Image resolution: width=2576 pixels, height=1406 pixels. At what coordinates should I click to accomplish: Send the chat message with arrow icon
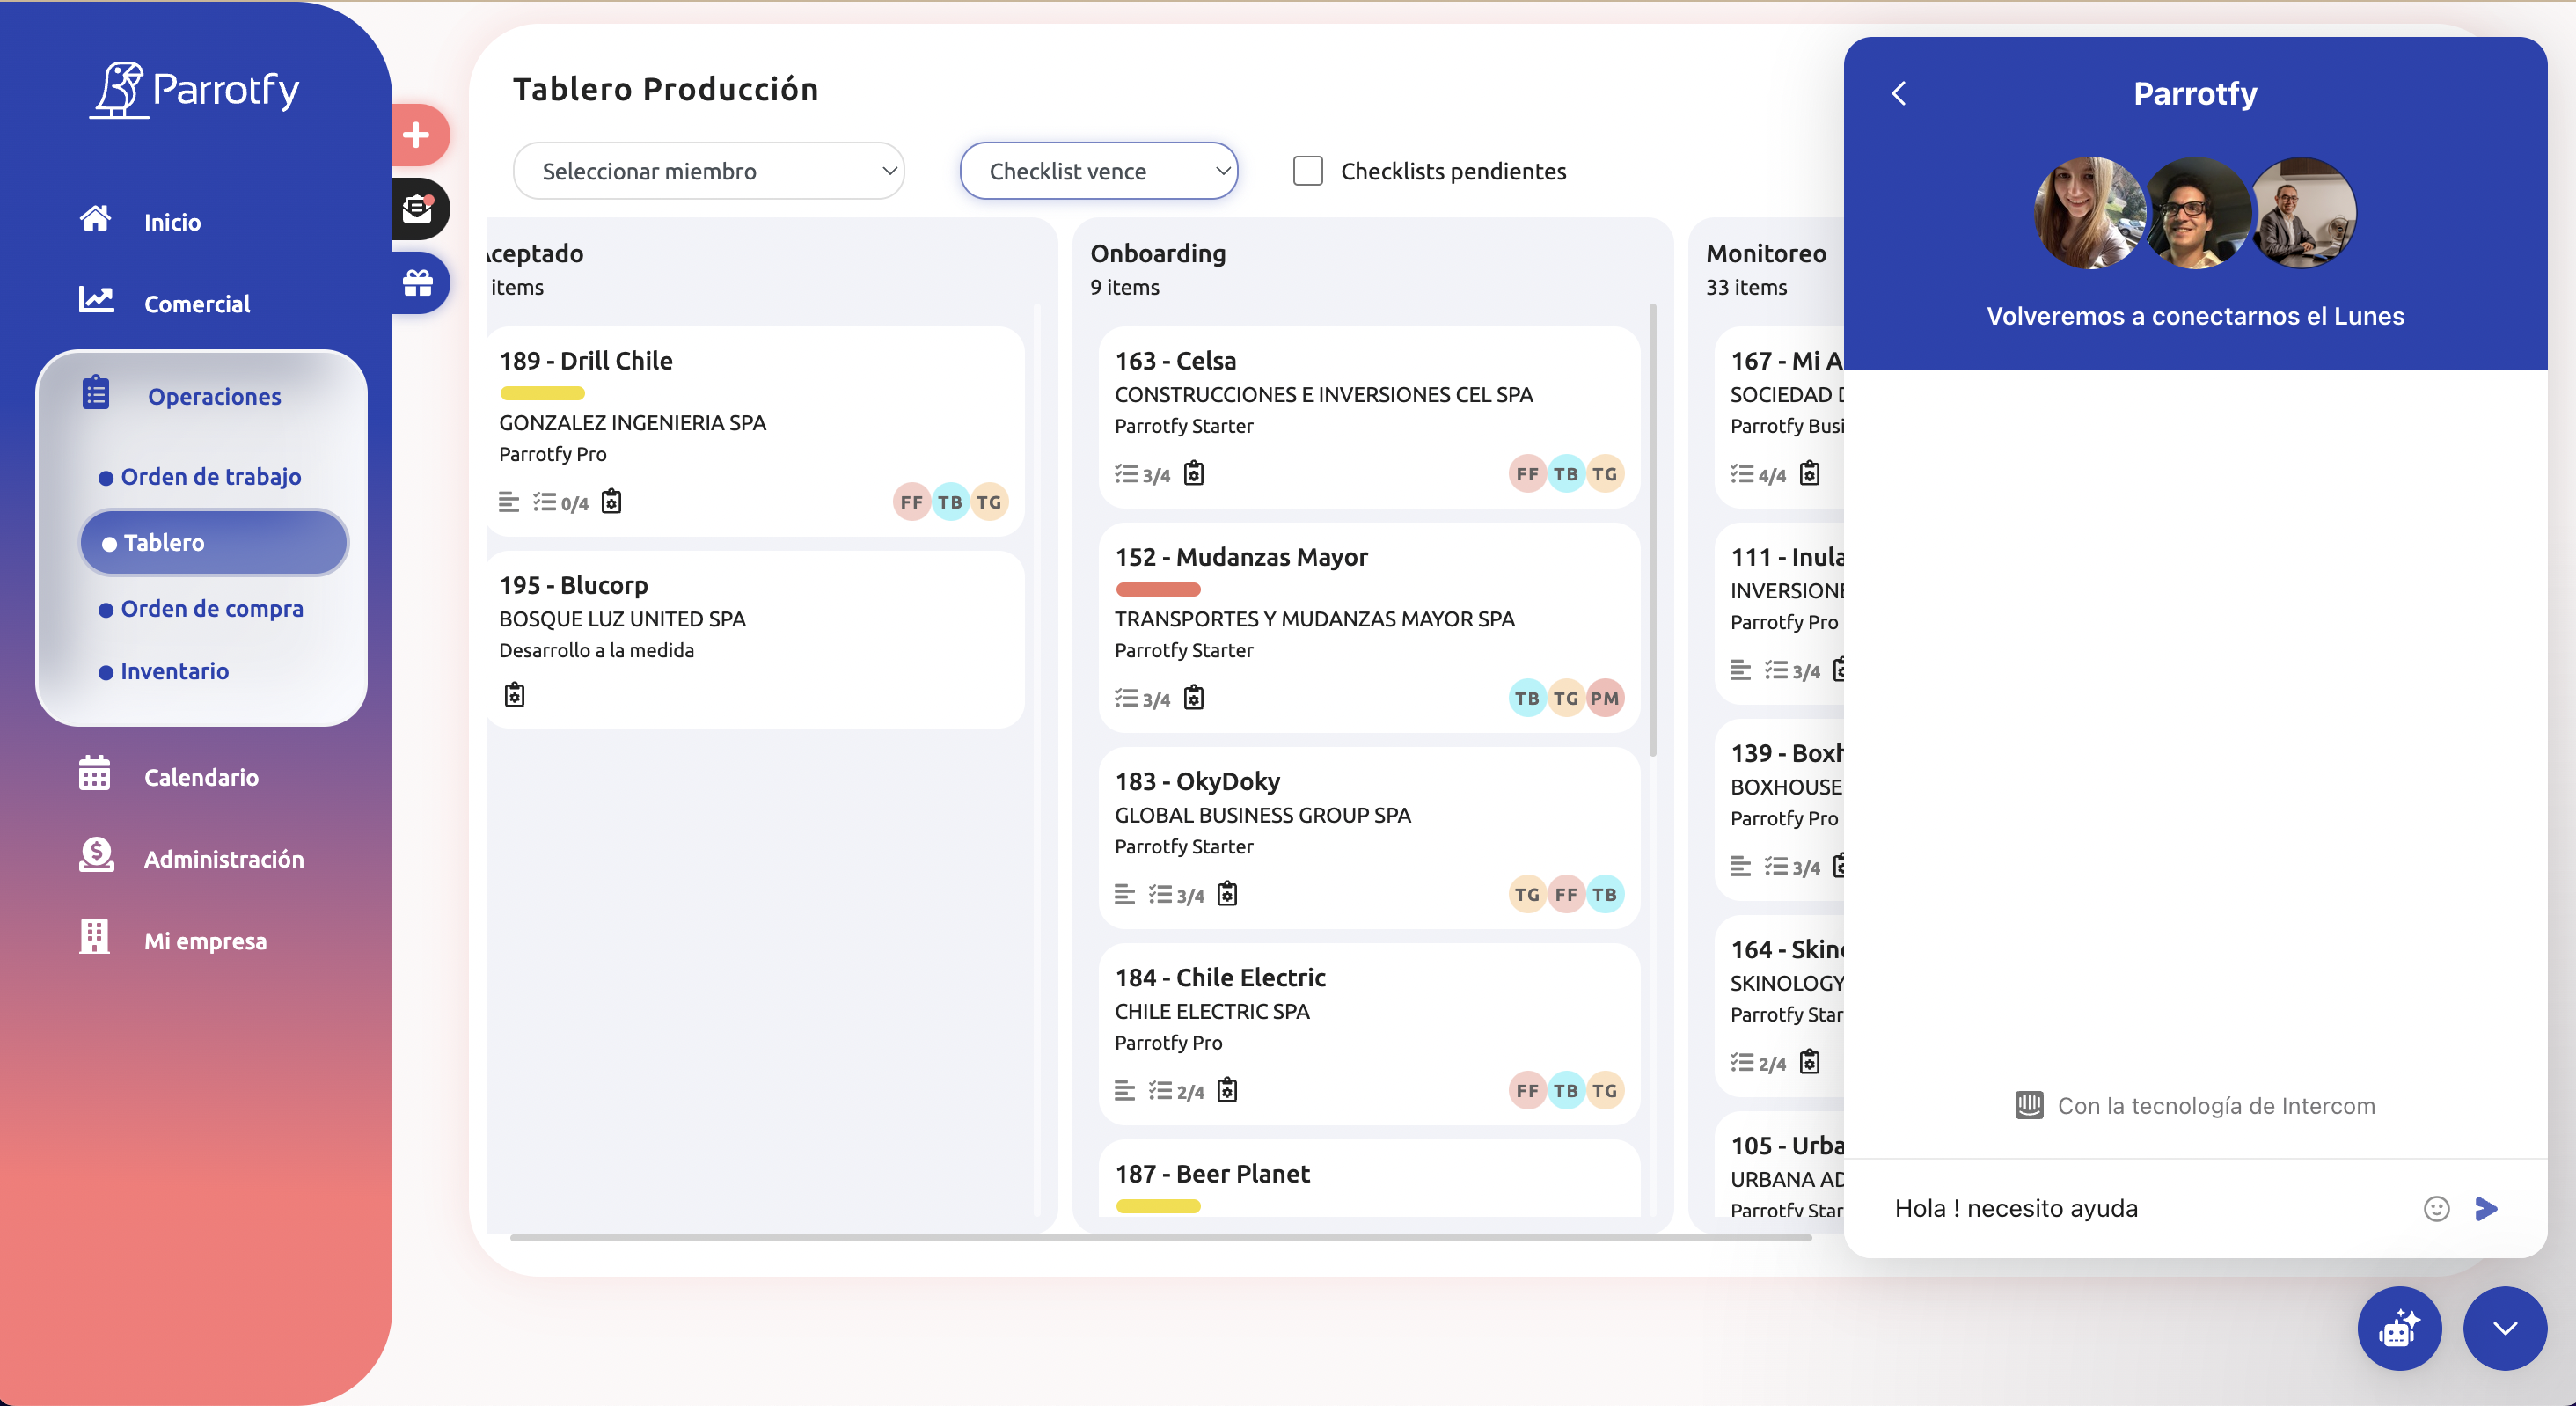click(x=2487, y=1209)
